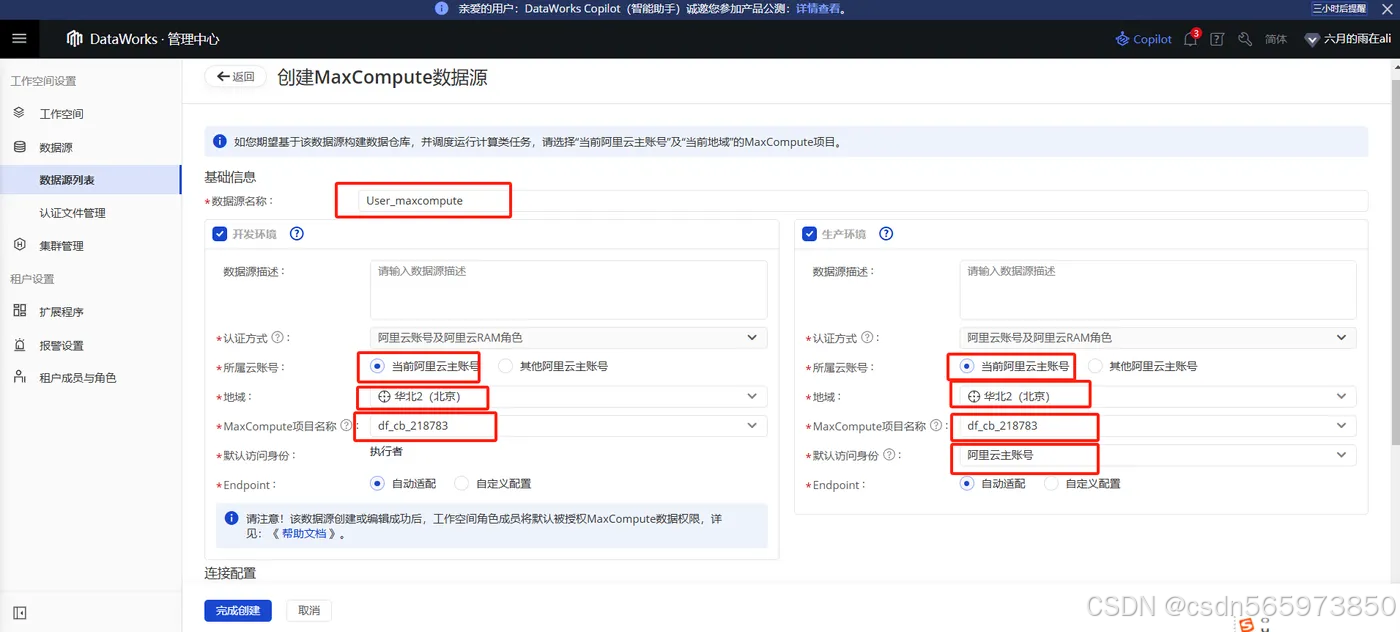Click the 数据源名称 input field
This screenshot has height=632, width=1400.
point(422,199)
